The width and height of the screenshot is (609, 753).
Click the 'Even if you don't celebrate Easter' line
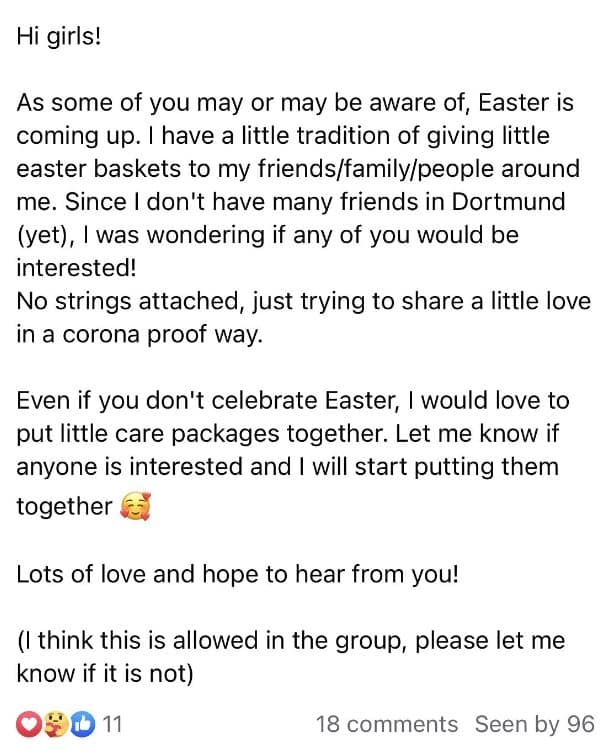point(292,402)
